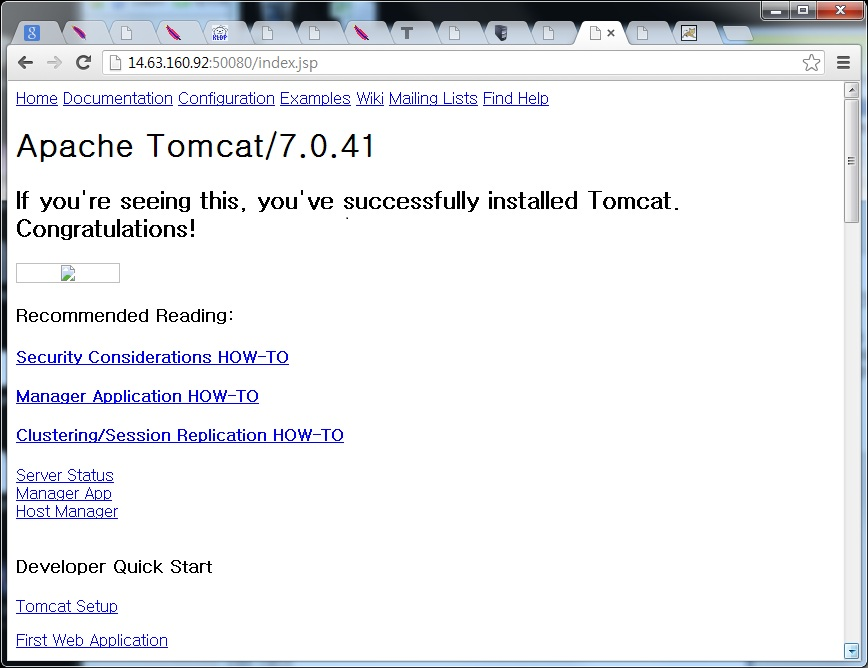
Task: Open the Host Manager link
Action: click(x=67, y=511)
